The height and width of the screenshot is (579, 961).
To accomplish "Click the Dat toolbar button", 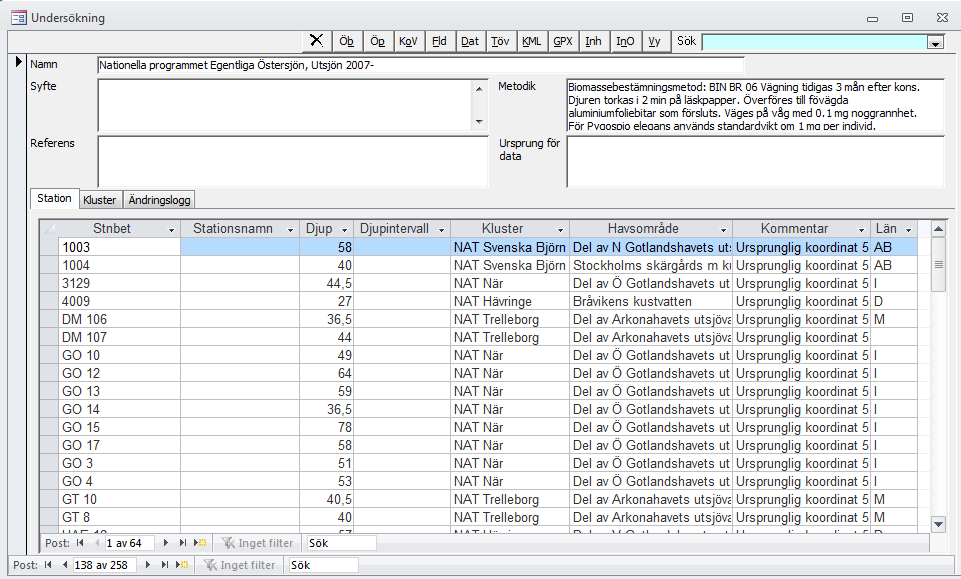I will (x=470, y=41).
